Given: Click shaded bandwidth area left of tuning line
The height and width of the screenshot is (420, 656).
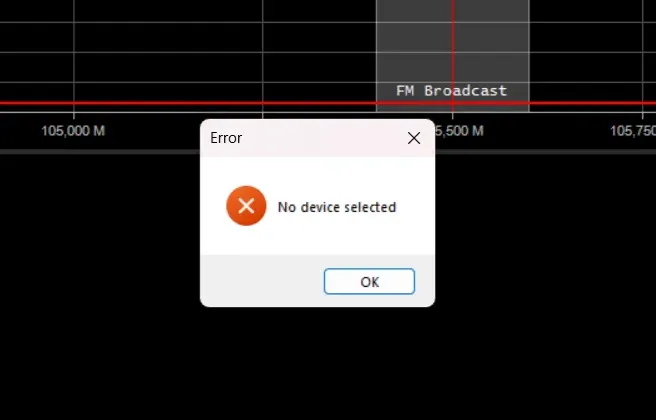Looking at the screenshot, I should point(414,42).
